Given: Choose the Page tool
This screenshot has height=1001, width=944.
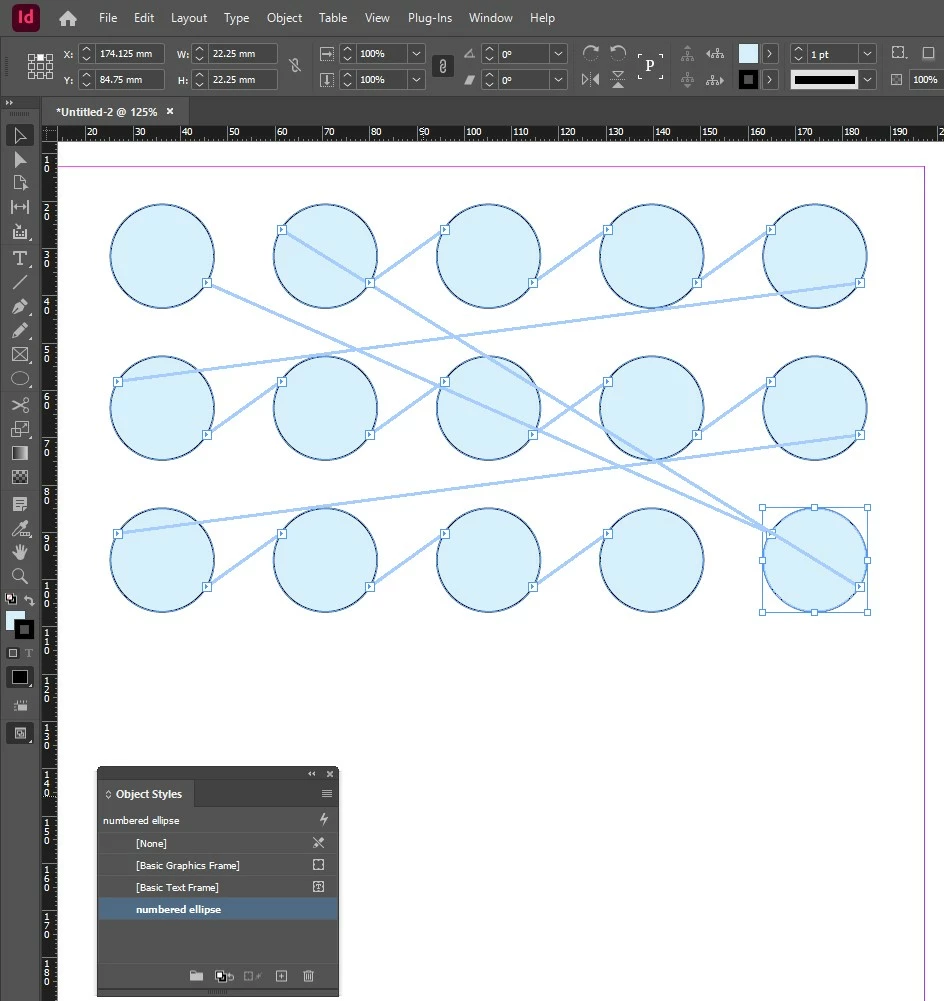Looking at the screenshot, I should [x=20, y=183].
